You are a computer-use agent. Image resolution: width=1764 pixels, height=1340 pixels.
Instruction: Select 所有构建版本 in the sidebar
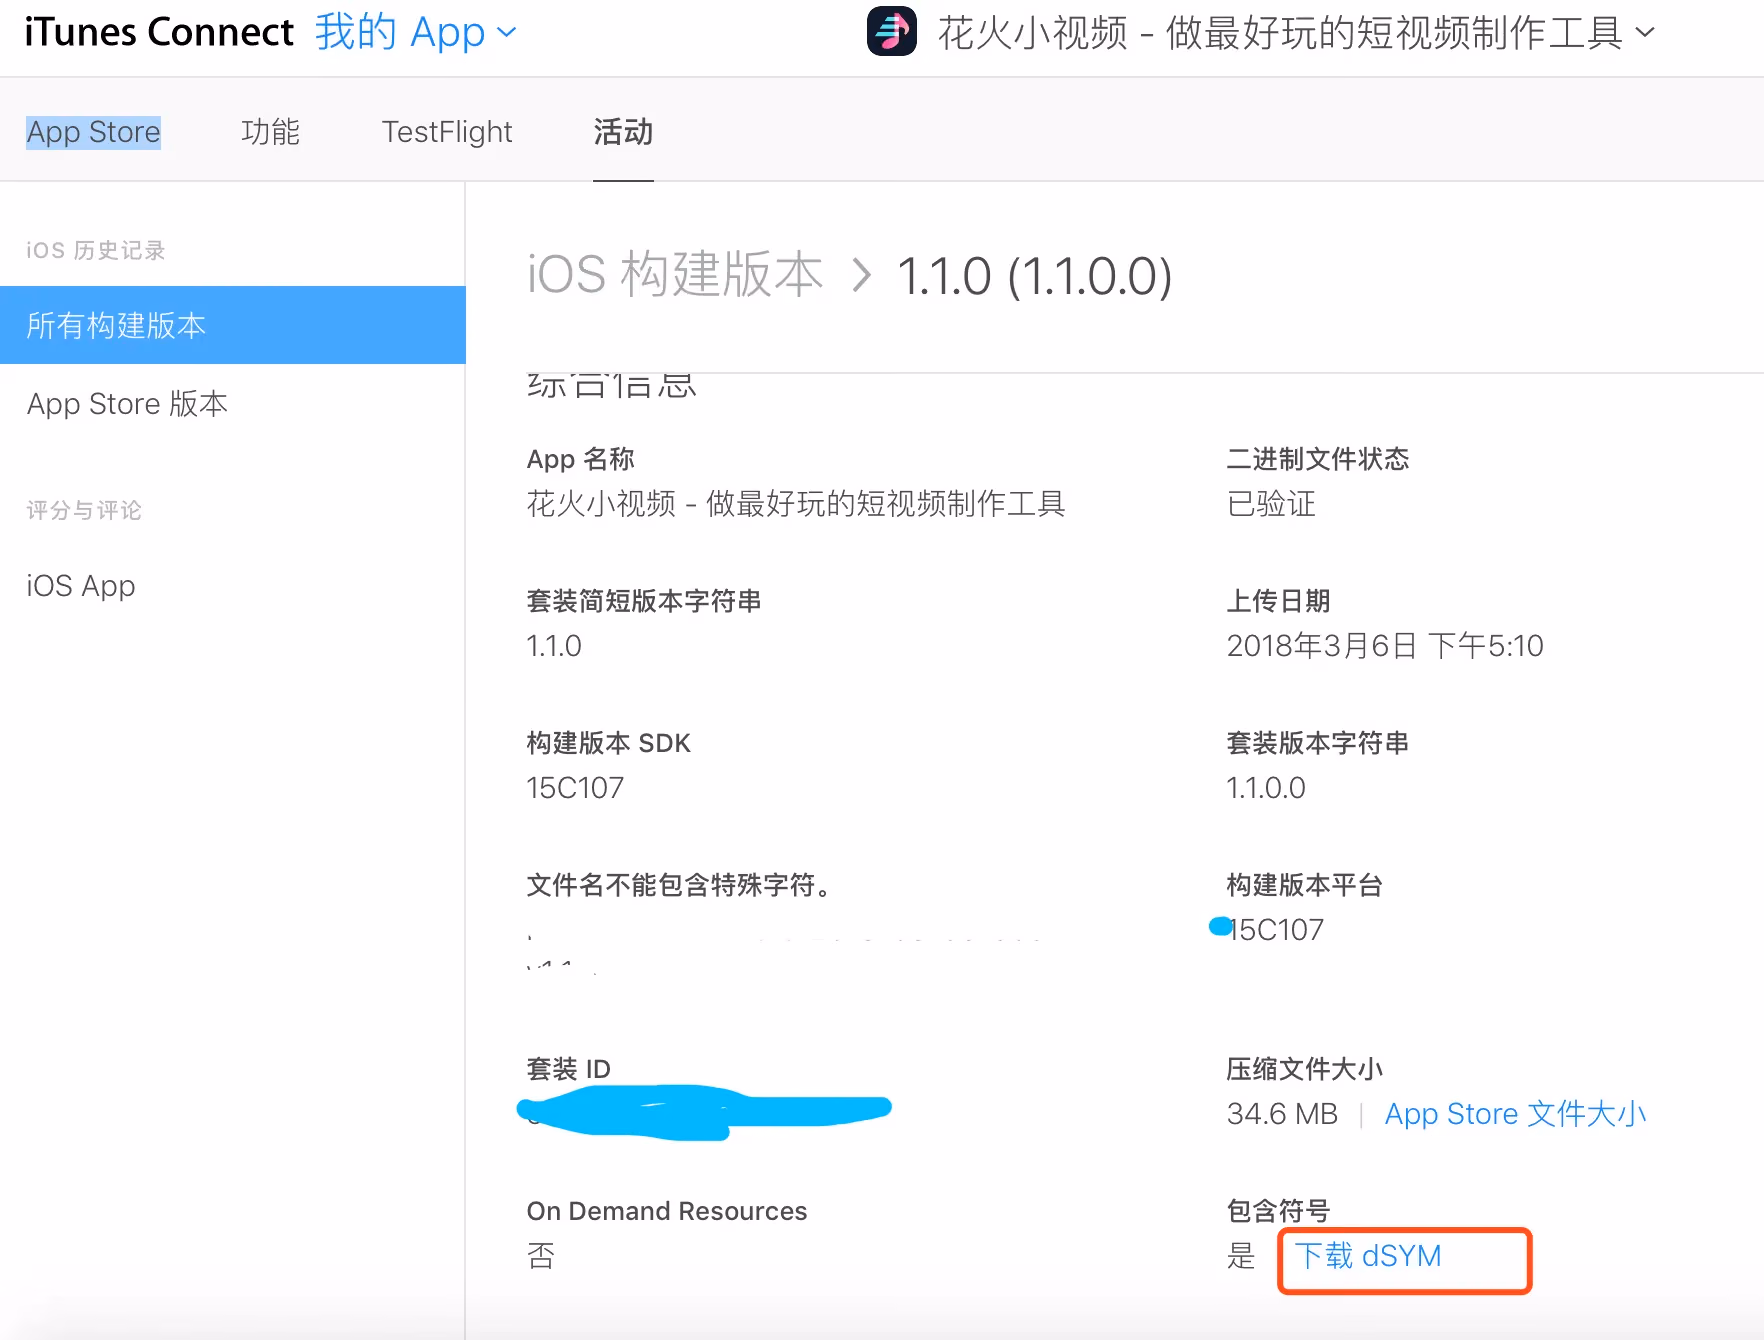click(232, 325)
